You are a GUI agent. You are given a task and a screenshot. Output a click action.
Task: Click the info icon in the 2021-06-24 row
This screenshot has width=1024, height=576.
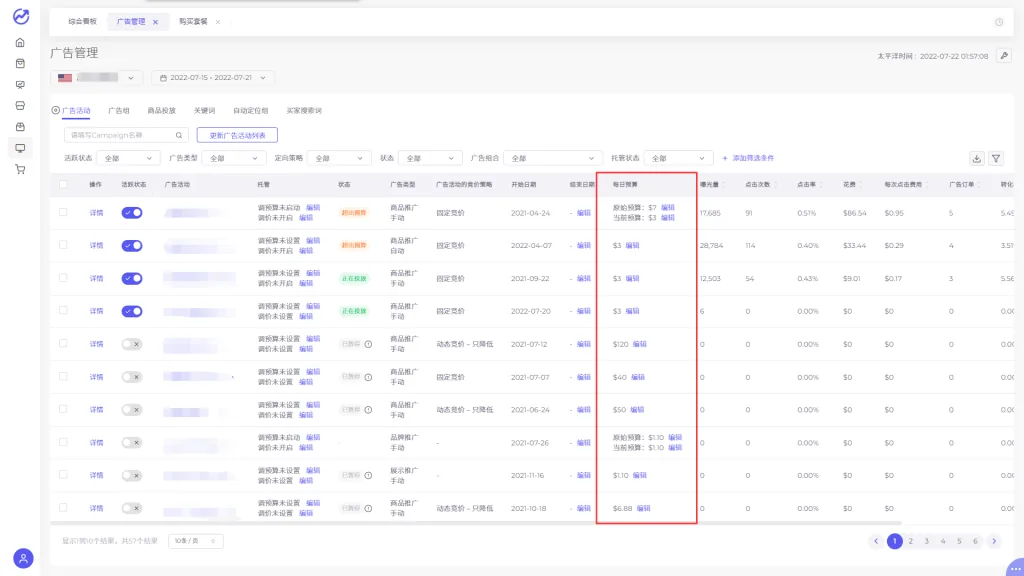[368, 410]
